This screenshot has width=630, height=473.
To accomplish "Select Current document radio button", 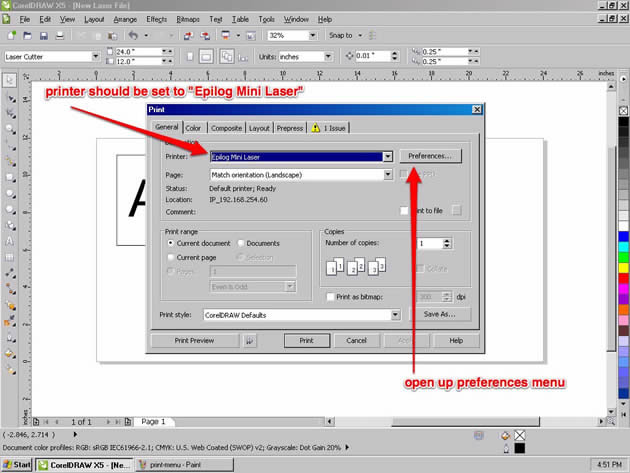I will (171, 243).
